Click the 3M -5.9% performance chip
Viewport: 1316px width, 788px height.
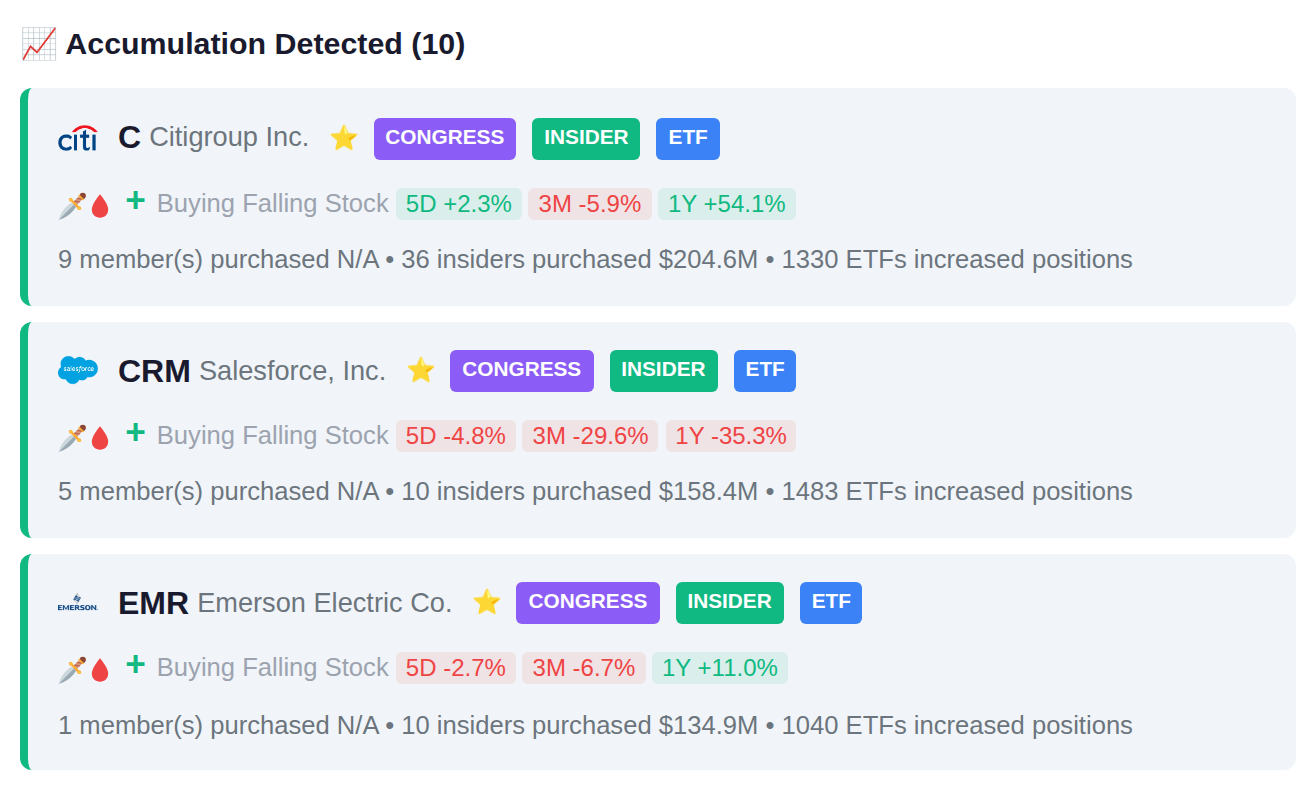pyautogui.click(x=590, y=204)
